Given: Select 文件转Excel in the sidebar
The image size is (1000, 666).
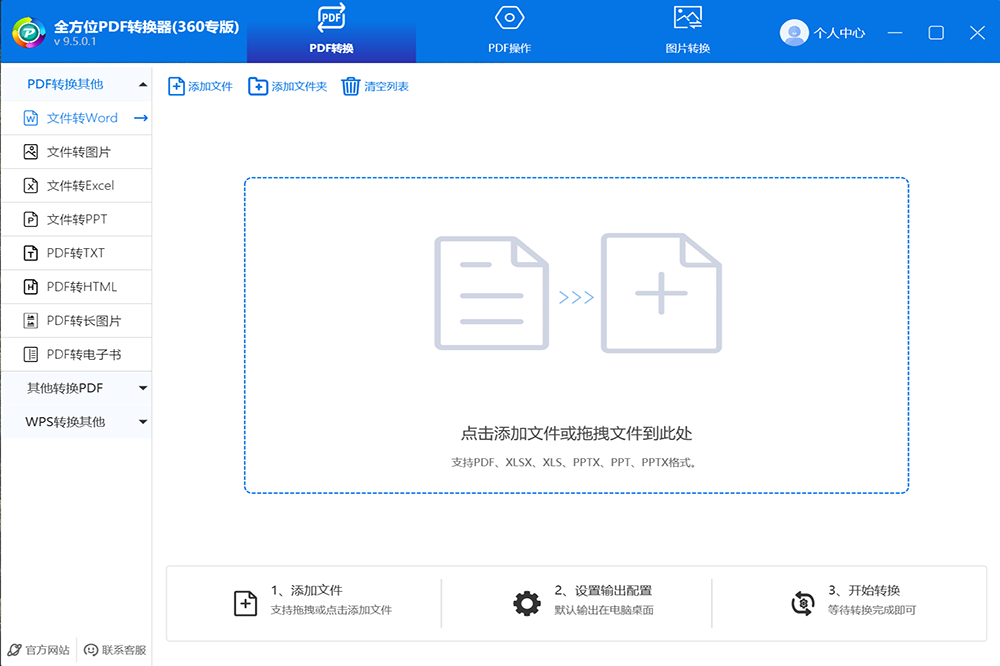Looking at the screenshot, I should [80, 185].
